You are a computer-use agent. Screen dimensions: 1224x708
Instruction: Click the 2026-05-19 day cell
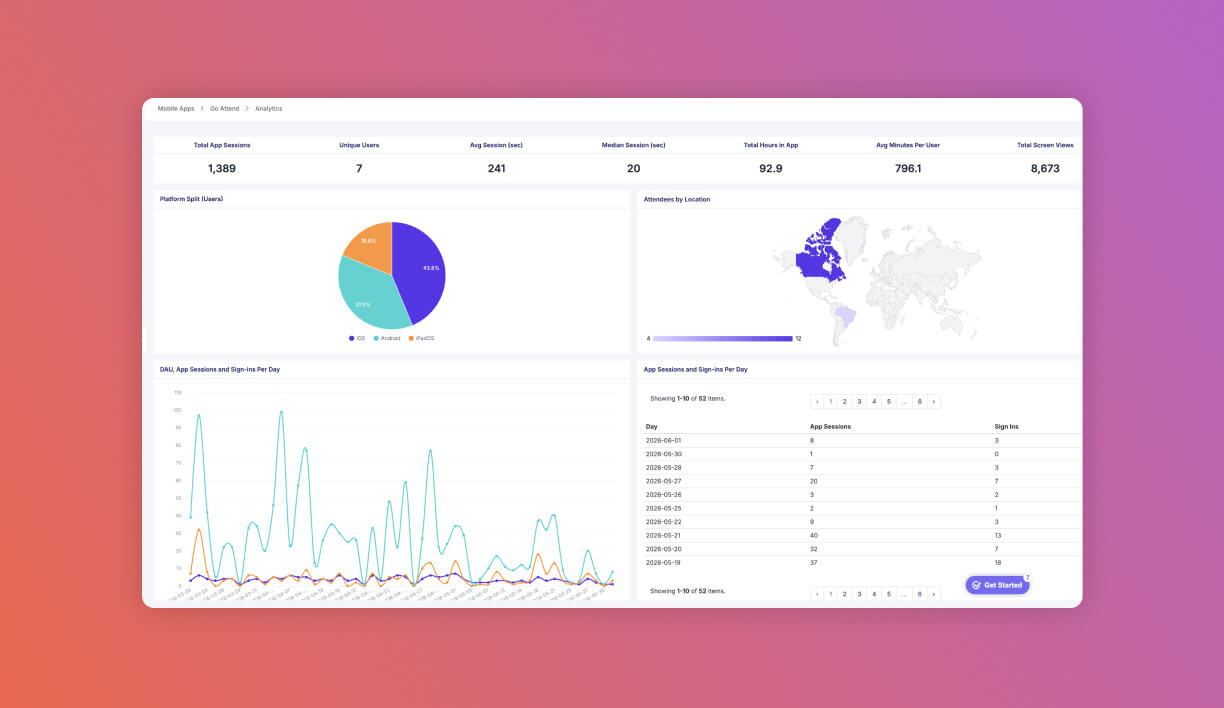coord(664,562)
